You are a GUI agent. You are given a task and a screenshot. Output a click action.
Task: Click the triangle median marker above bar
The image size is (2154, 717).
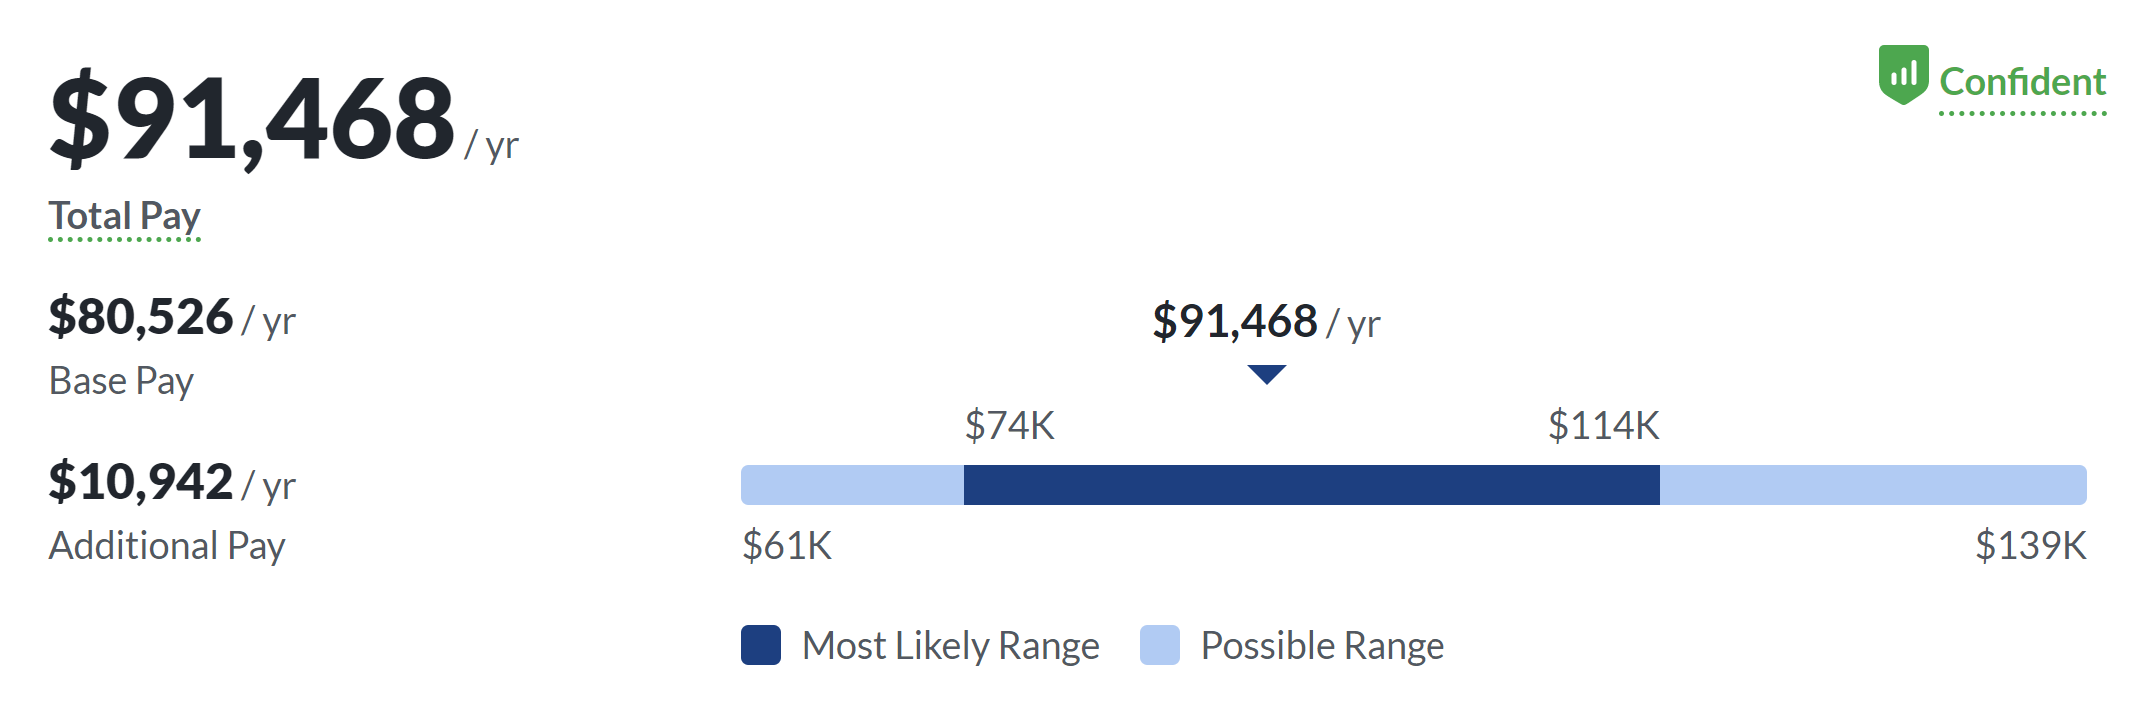click(x=1266, y=374)
